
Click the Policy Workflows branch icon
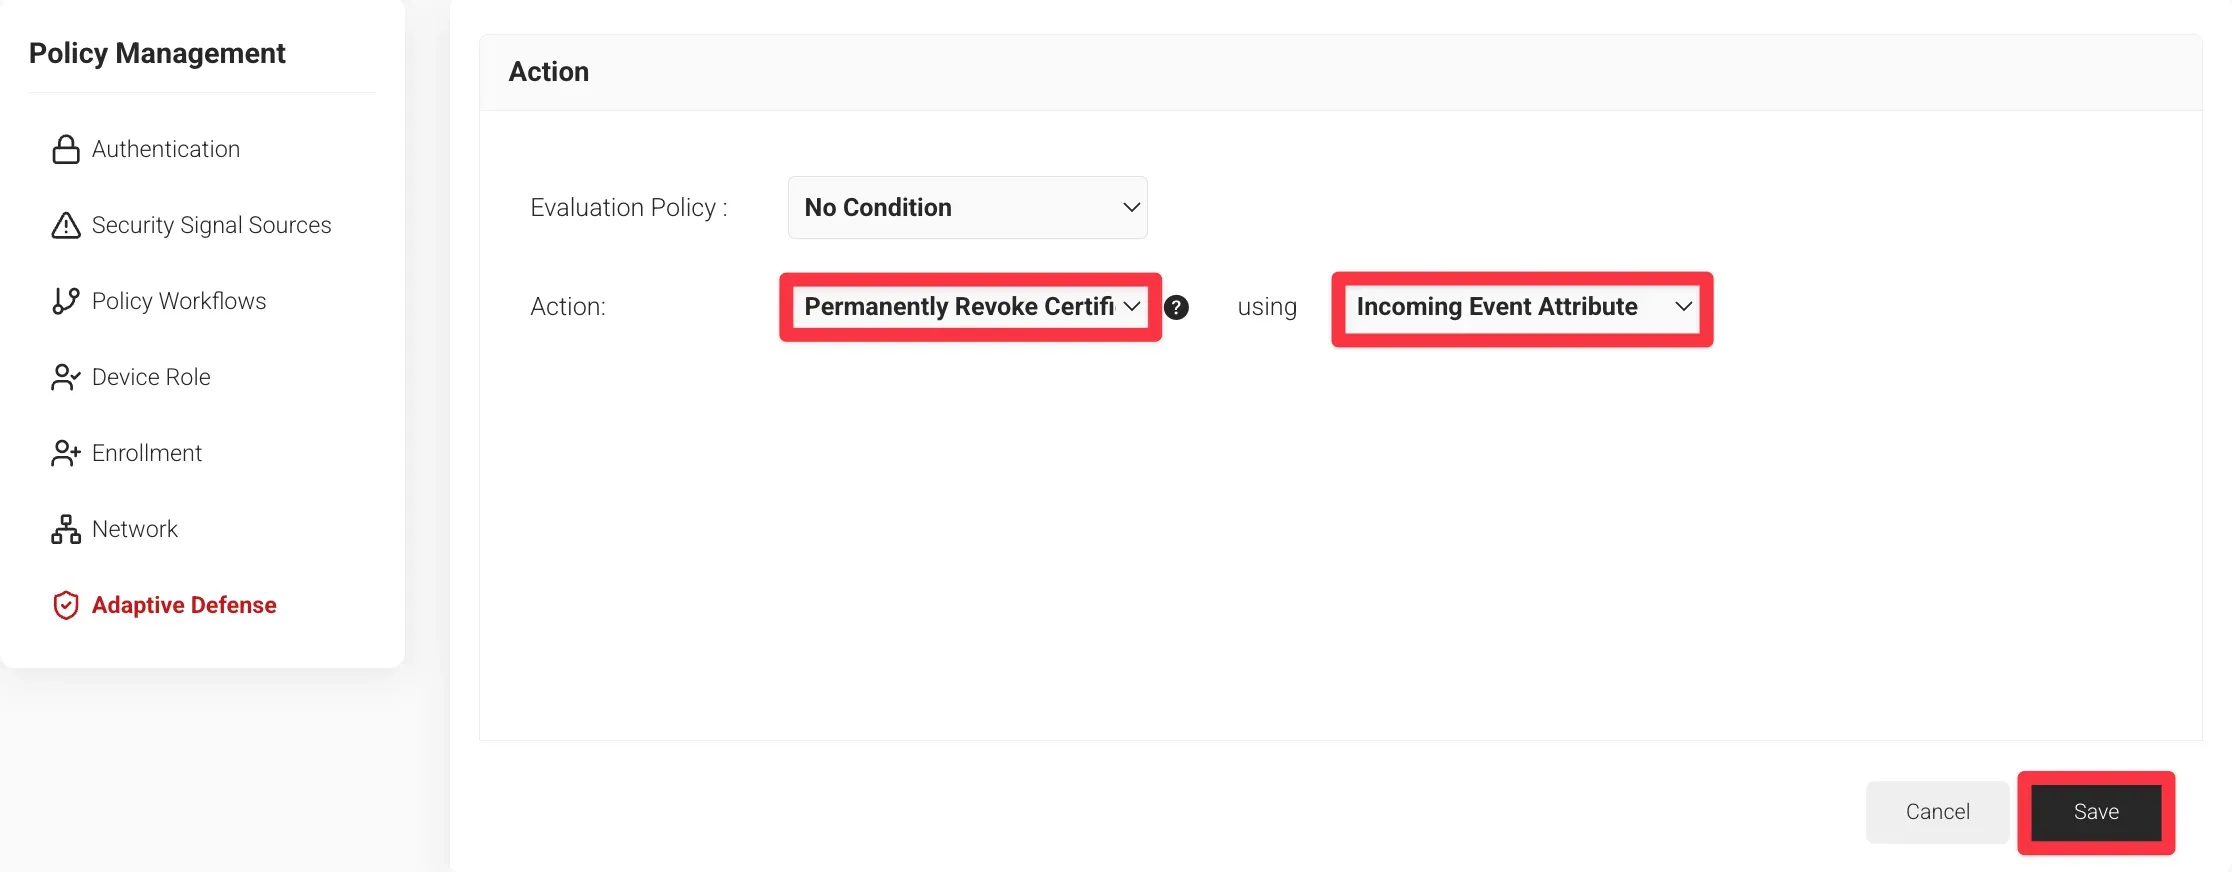click(66, 302)
